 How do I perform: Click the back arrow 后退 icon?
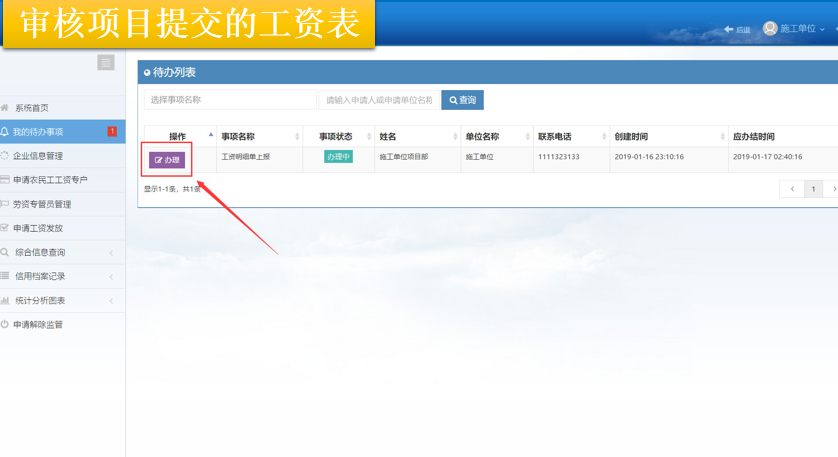tap(729, 30)
